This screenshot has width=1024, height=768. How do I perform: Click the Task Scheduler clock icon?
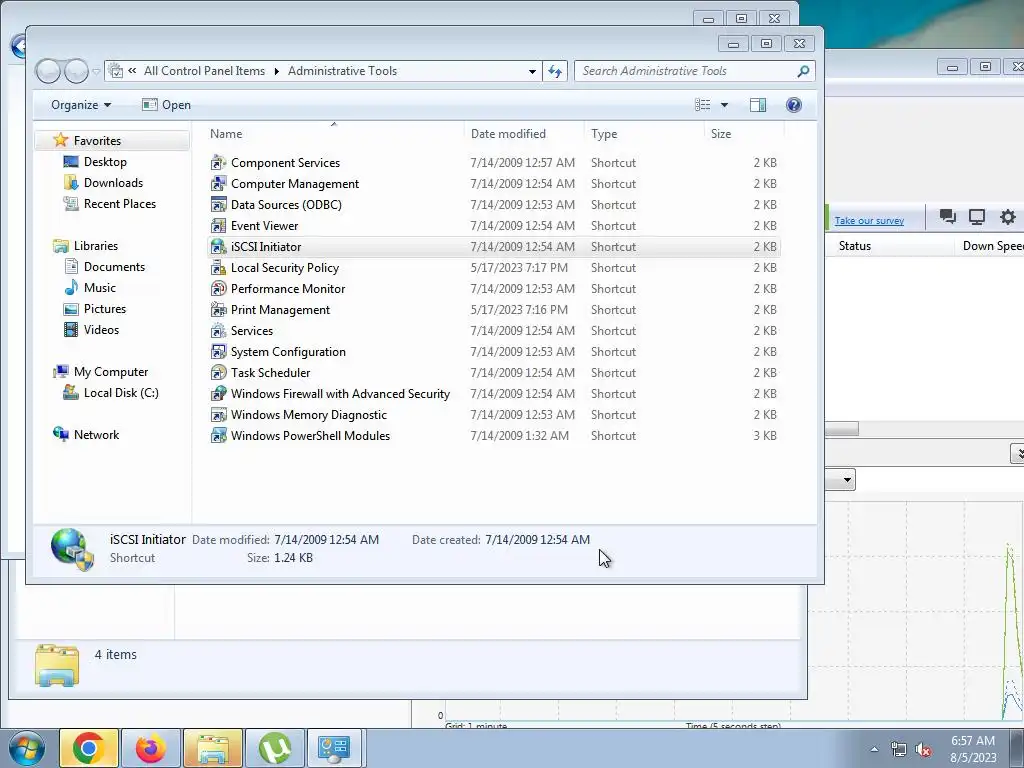[218, 373]
